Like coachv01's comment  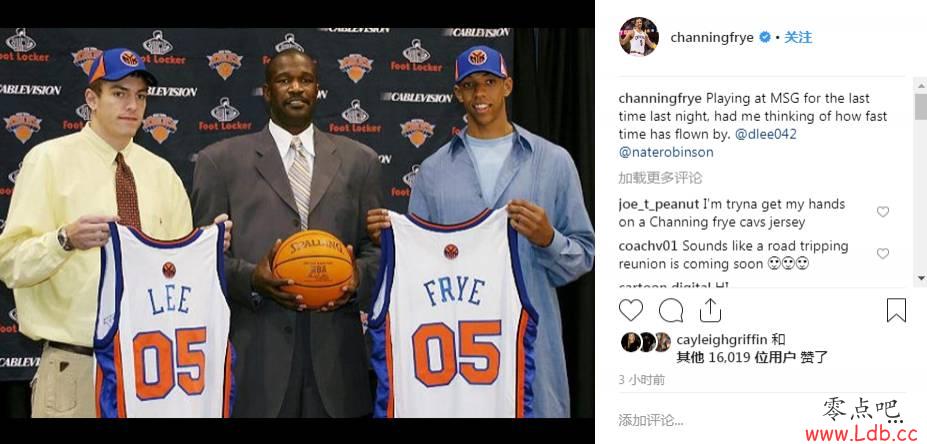click(x=883, y=254)
